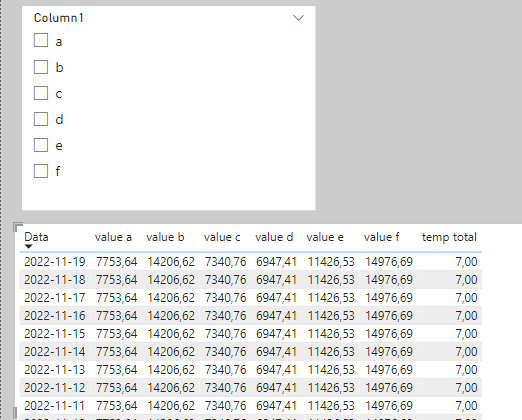Select the 2022-11-12 date cell
The width and height of the screenshot is (522, 420).
pyautogui.click(x=55, y=388)
